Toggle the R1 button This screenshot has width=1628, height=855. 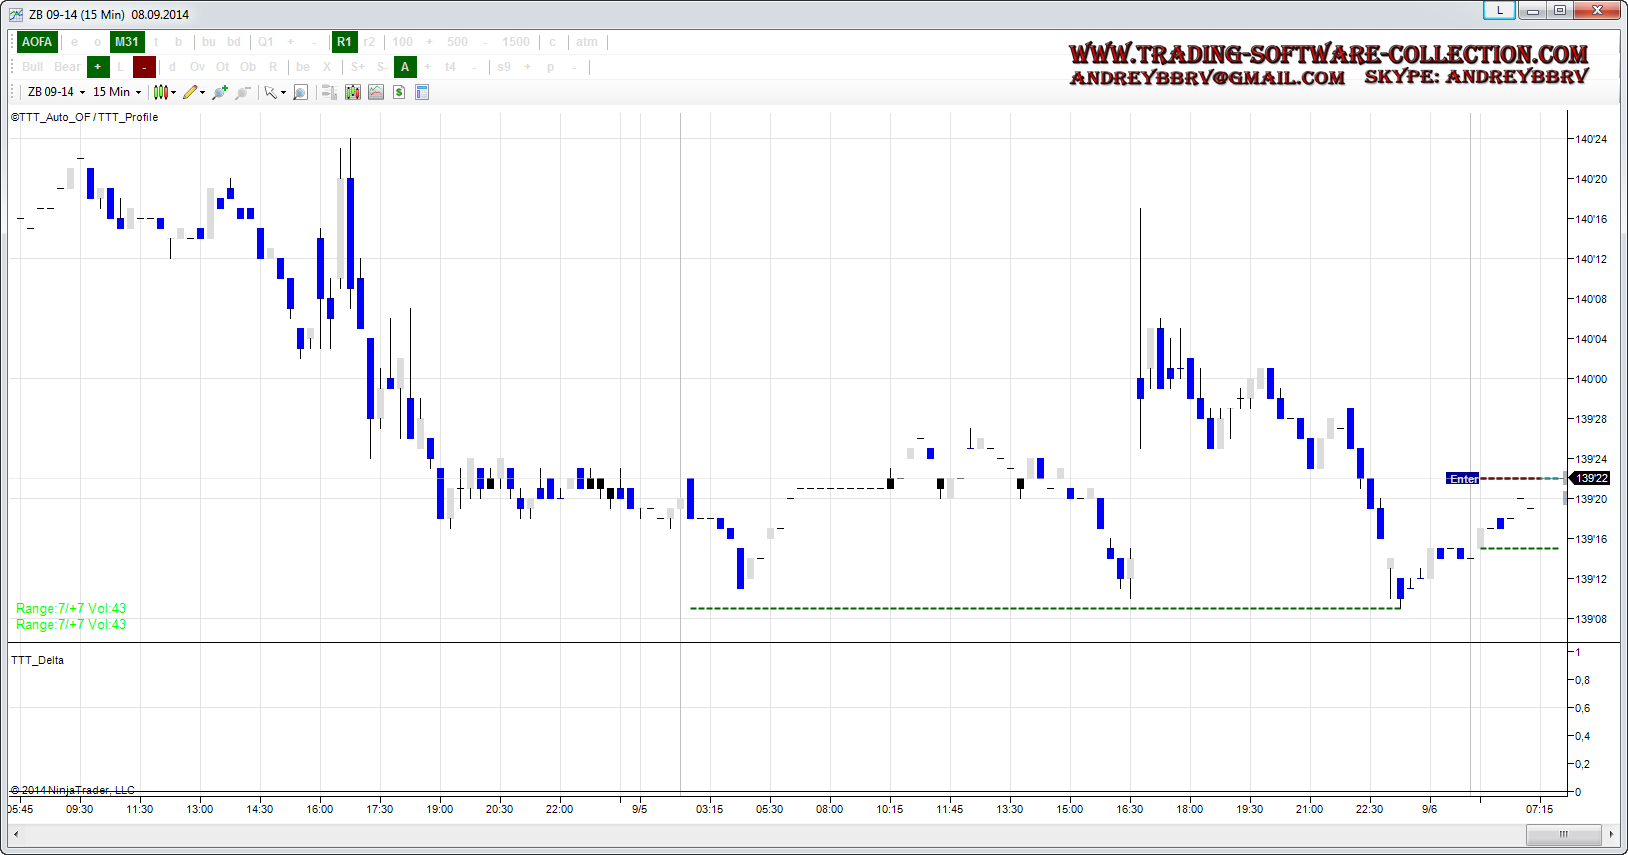(x=344, y=42)
